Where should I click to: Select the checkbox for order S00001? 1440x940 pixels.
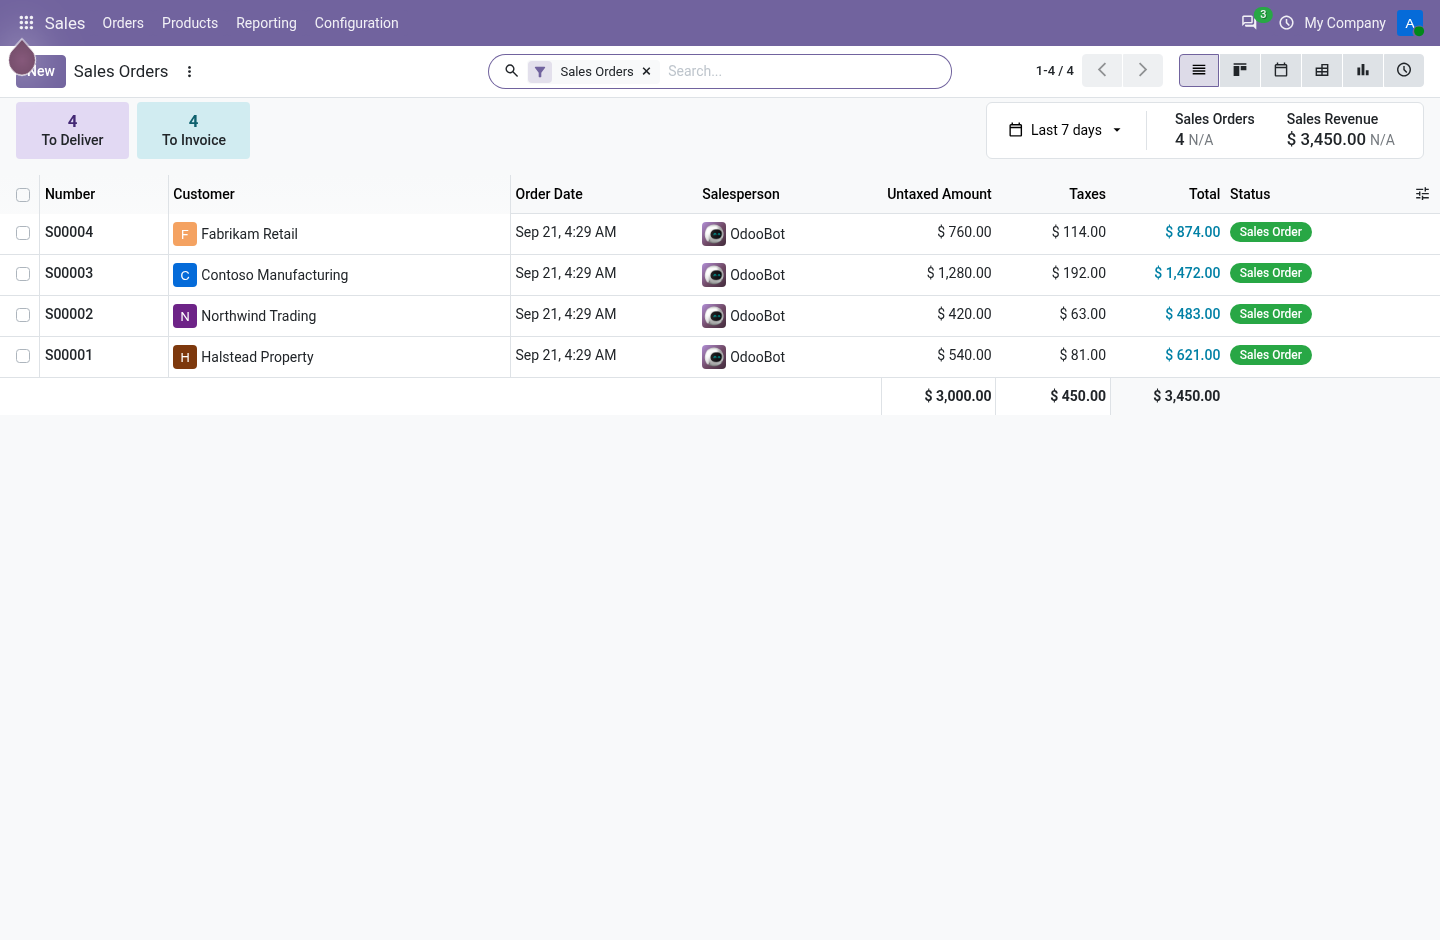pos(23,356)
